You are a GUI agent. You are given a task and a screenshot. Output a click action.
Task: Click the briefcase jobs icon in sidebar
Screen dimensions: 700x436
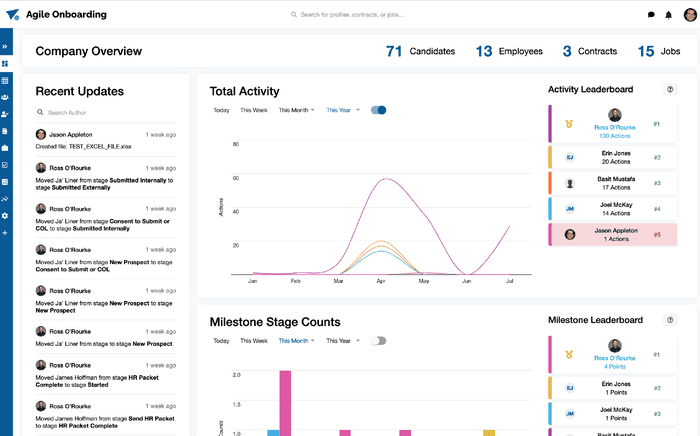pos(5,148)
